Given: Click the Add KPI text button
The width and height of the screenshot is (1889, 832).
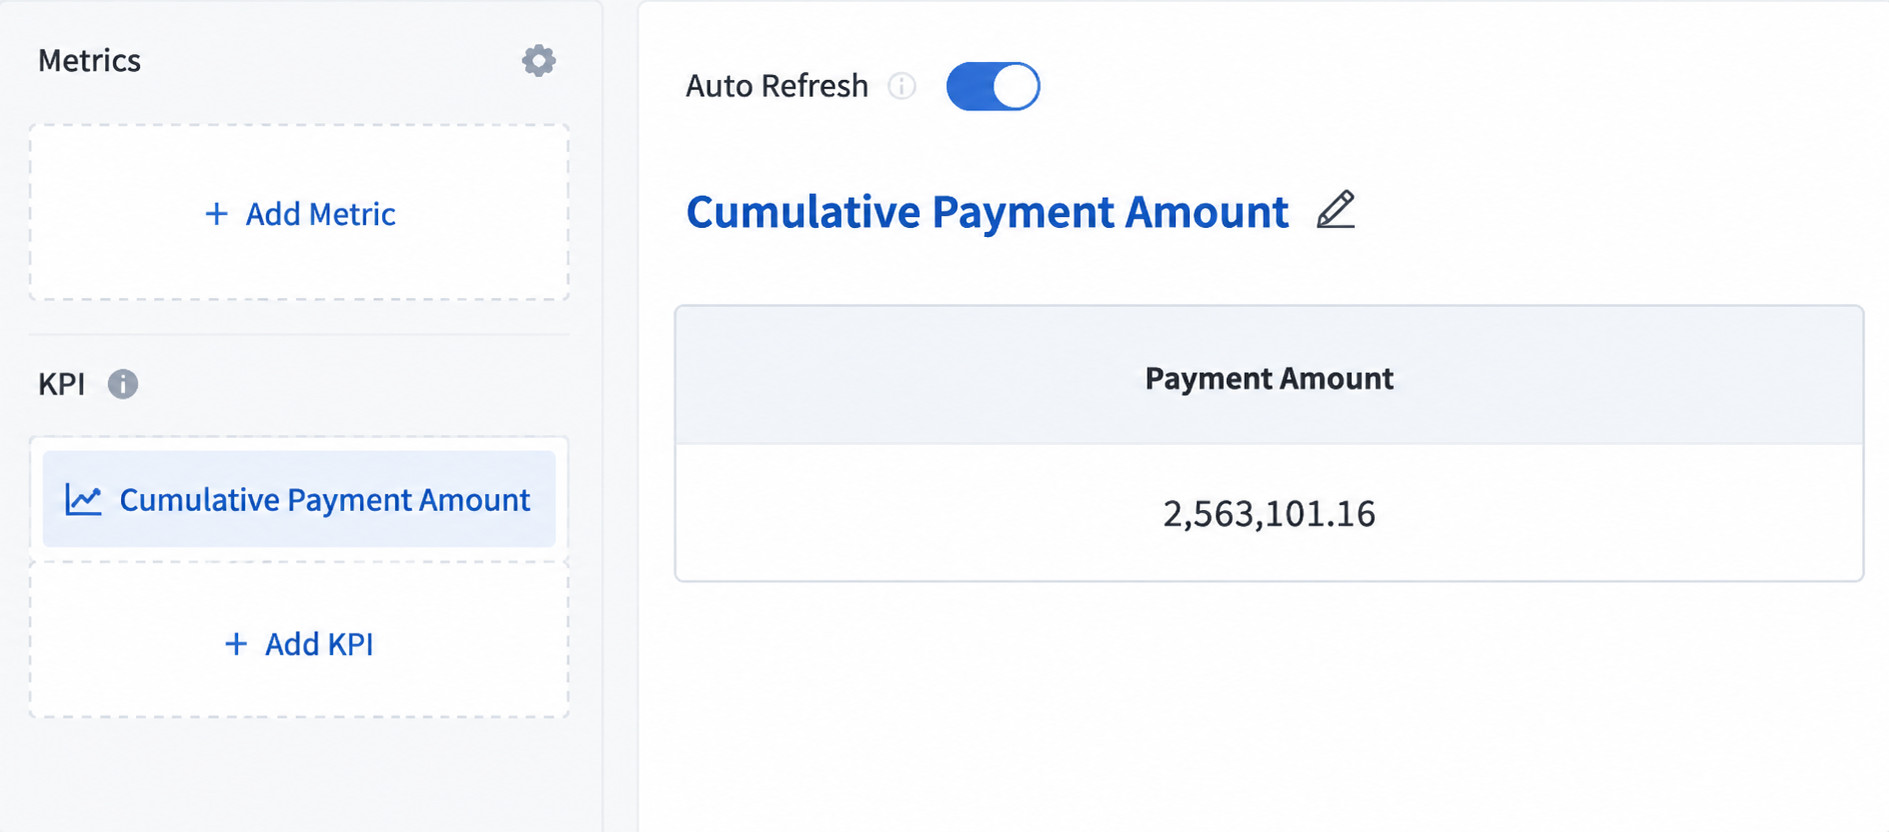Looking at the screenshot, I should click(x=319, y=644).
